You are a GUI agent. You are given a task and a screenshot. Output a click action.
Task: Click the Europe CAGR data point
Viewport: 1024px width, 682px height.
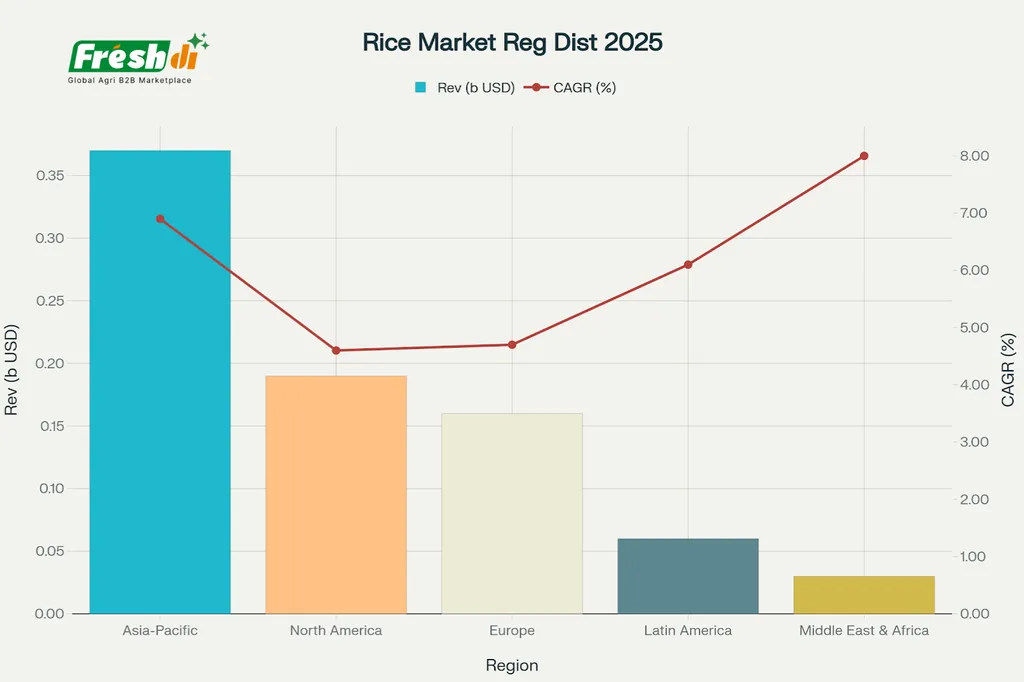click(x=512, y=345)
